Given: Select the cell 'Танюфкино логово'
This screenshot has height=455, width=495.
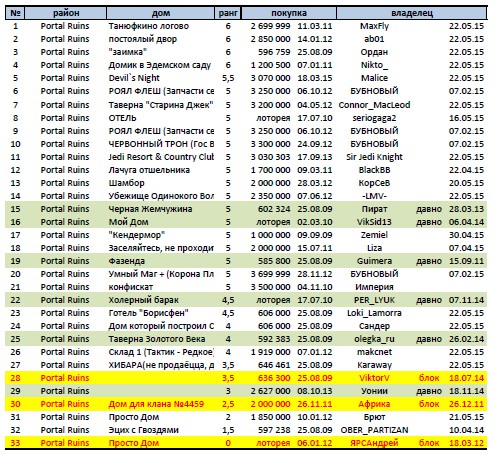Looking at the screenshot, I should pyautogui.click(x=149, y=26).
